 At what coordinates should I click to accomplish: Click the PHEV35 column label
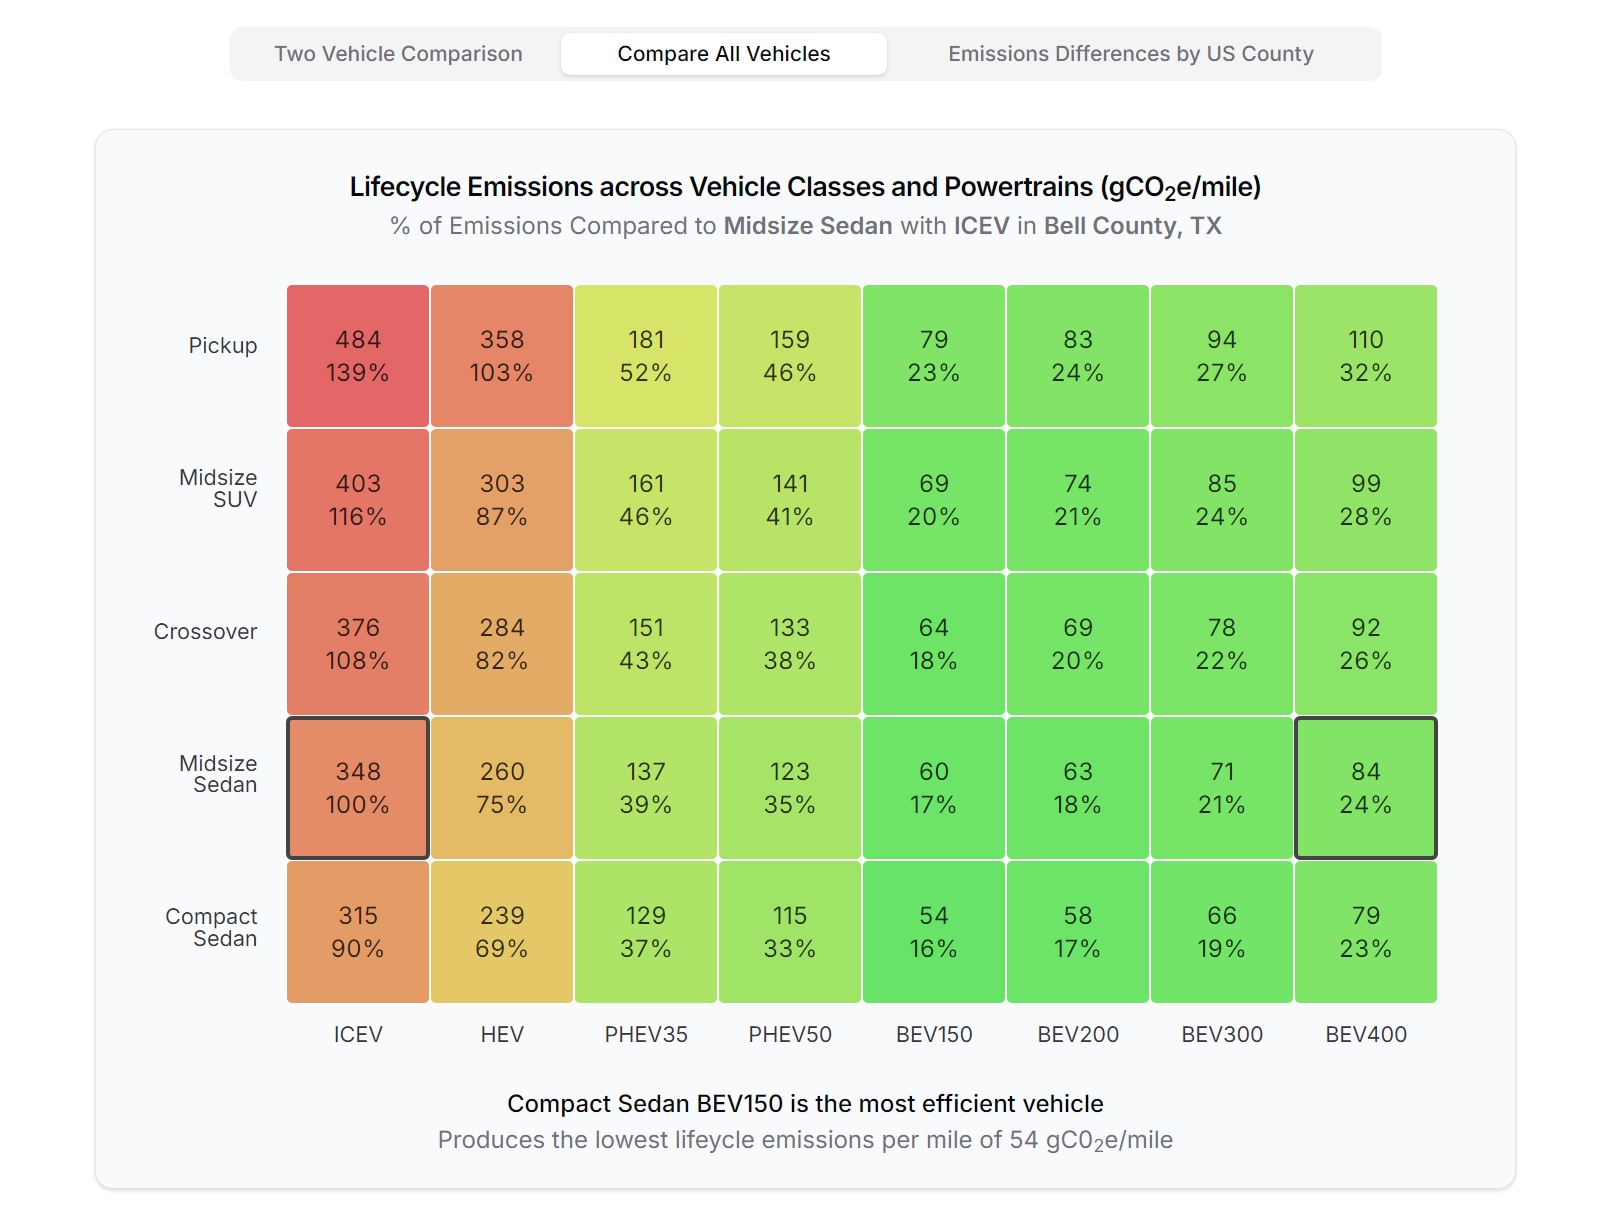[x=646, y=1035]
